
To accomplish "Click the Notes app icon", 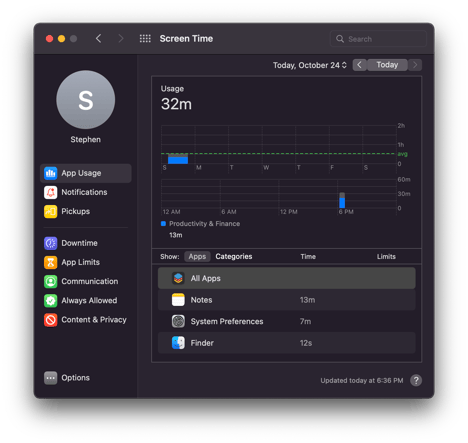I will pyautogui.click(x=178, y=300).
